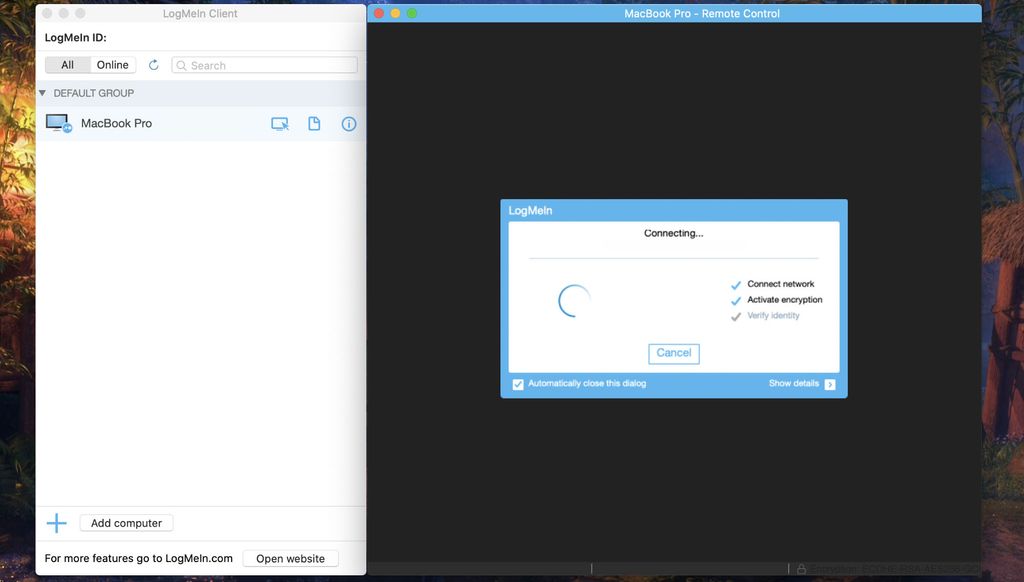Uncheck Automatically close this dialog

(518, 384)
